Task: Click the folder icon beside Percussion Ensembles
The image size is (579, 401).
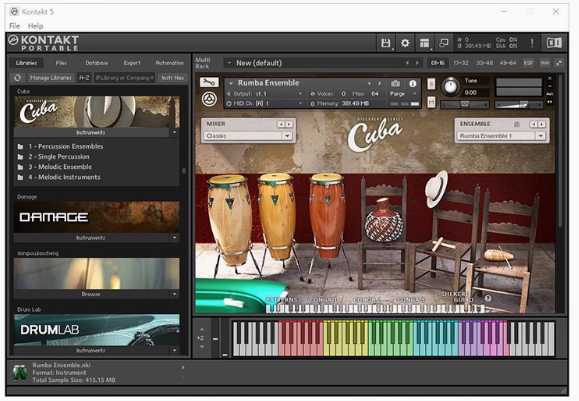Action: click(21, 147)
